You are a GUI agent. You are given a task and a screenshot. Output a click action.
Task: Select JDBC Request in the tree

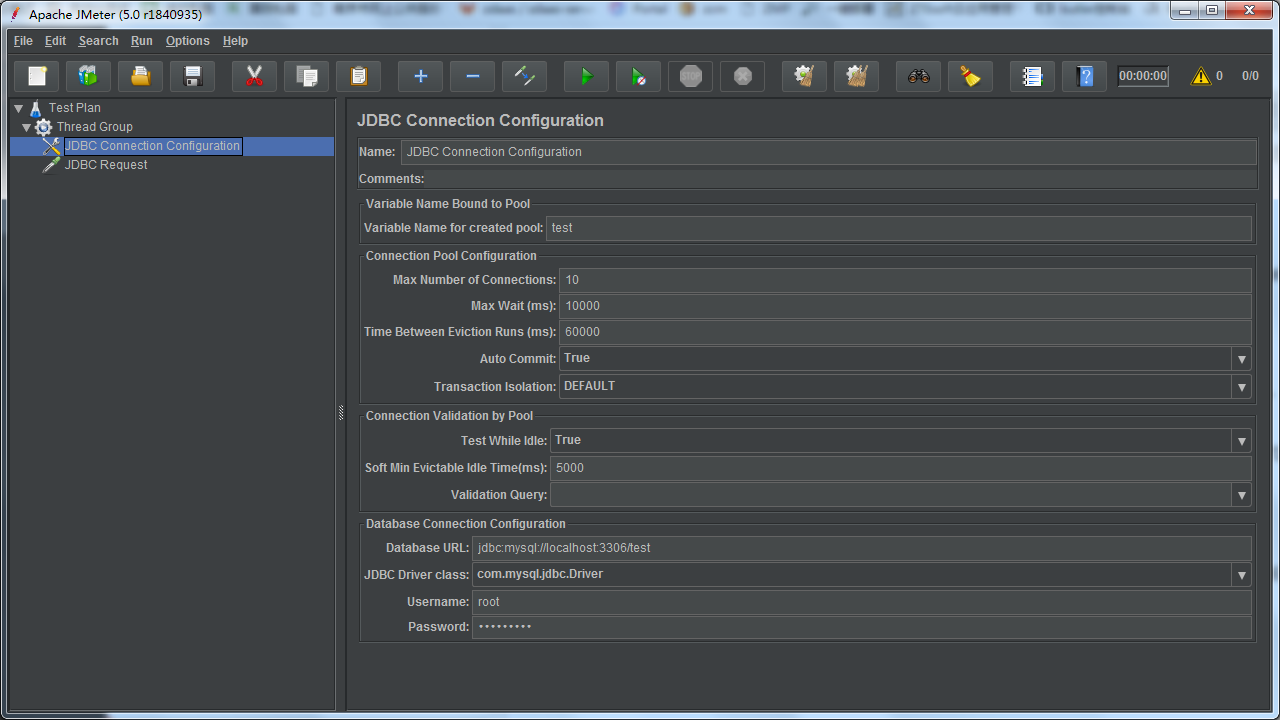pyautogui.click(x=106, y=165)
